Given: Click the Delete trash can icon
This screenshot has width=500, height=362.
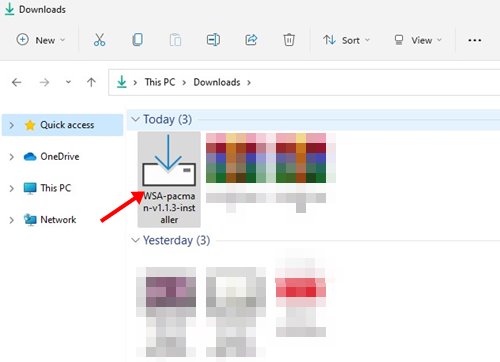Looking at the screenshot, I should coord(289,40).
